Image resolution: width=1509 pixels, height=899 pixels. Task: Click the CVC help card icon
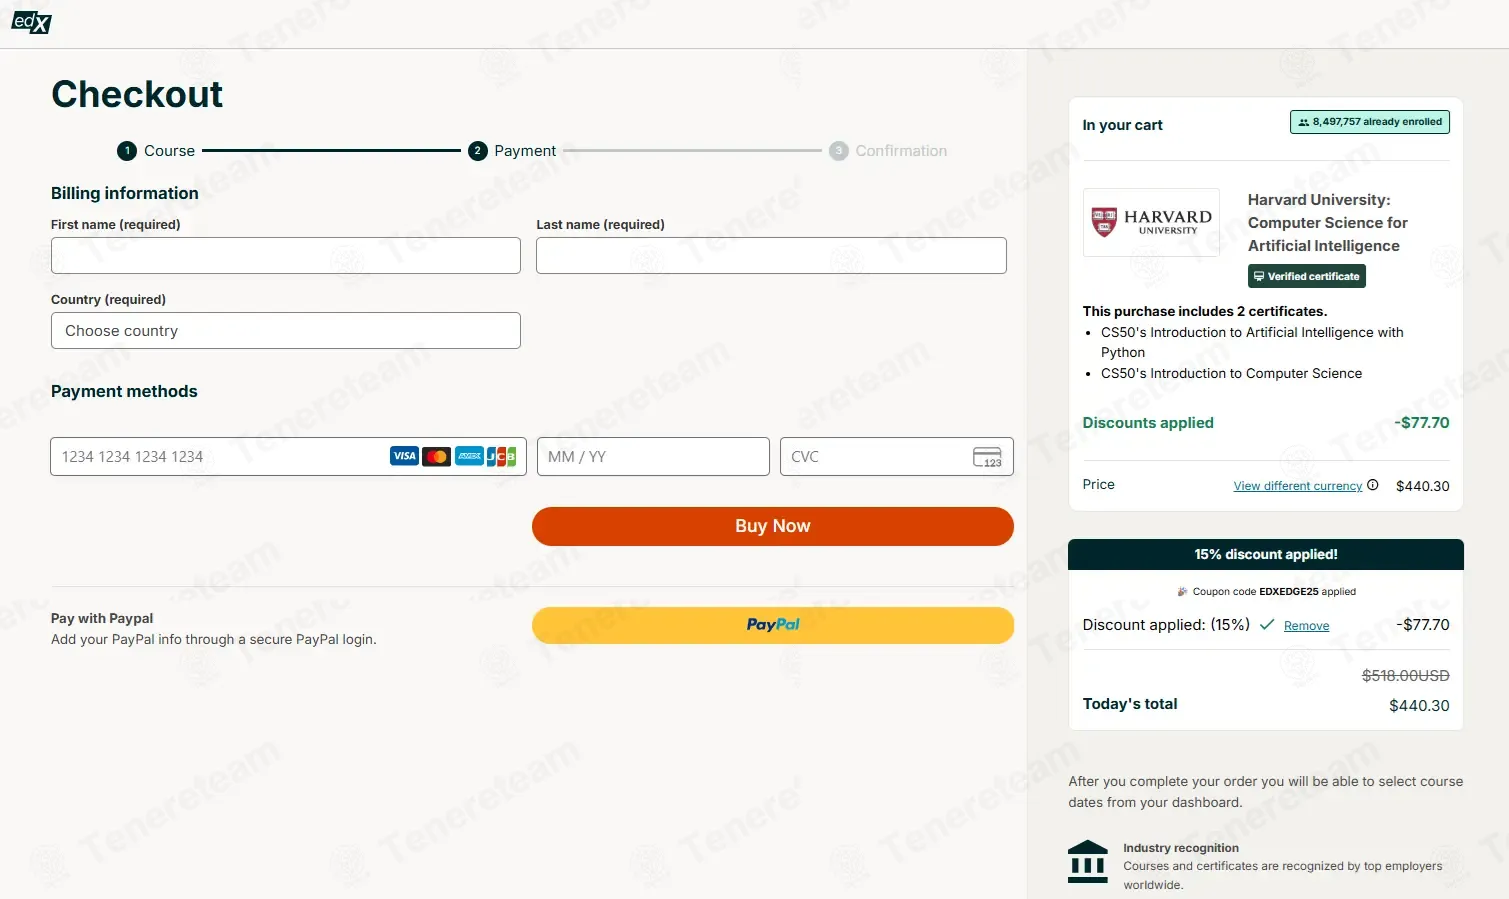coord(987,457)
